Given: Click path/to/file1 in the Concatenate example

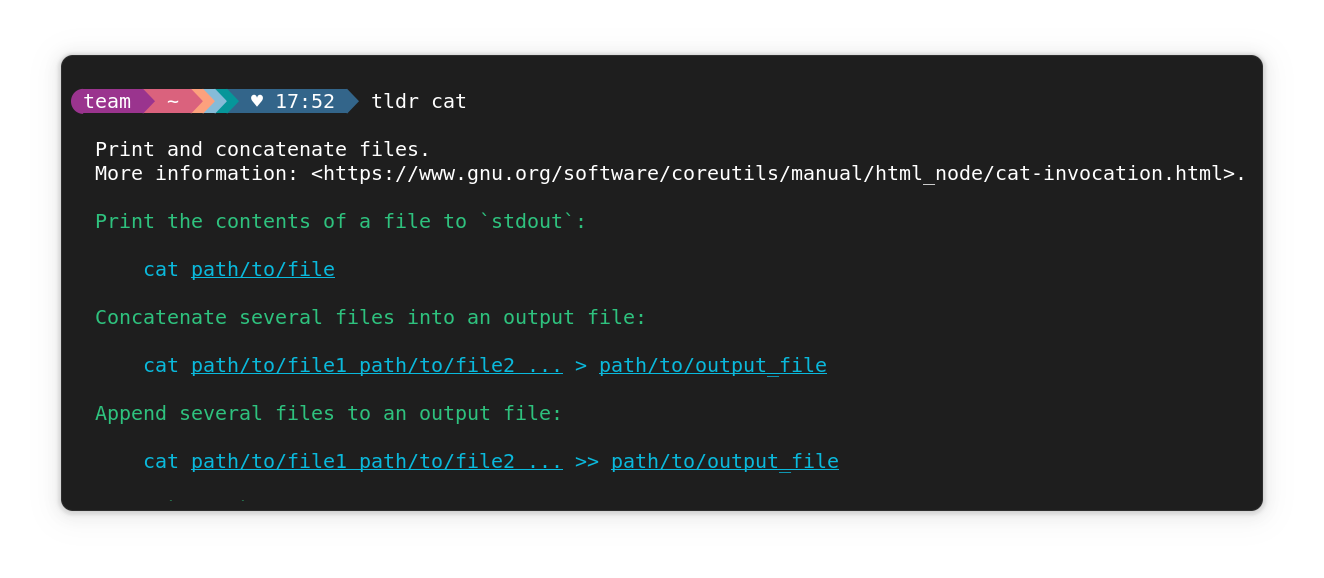Looking at the screenshot, I should 269,365.
